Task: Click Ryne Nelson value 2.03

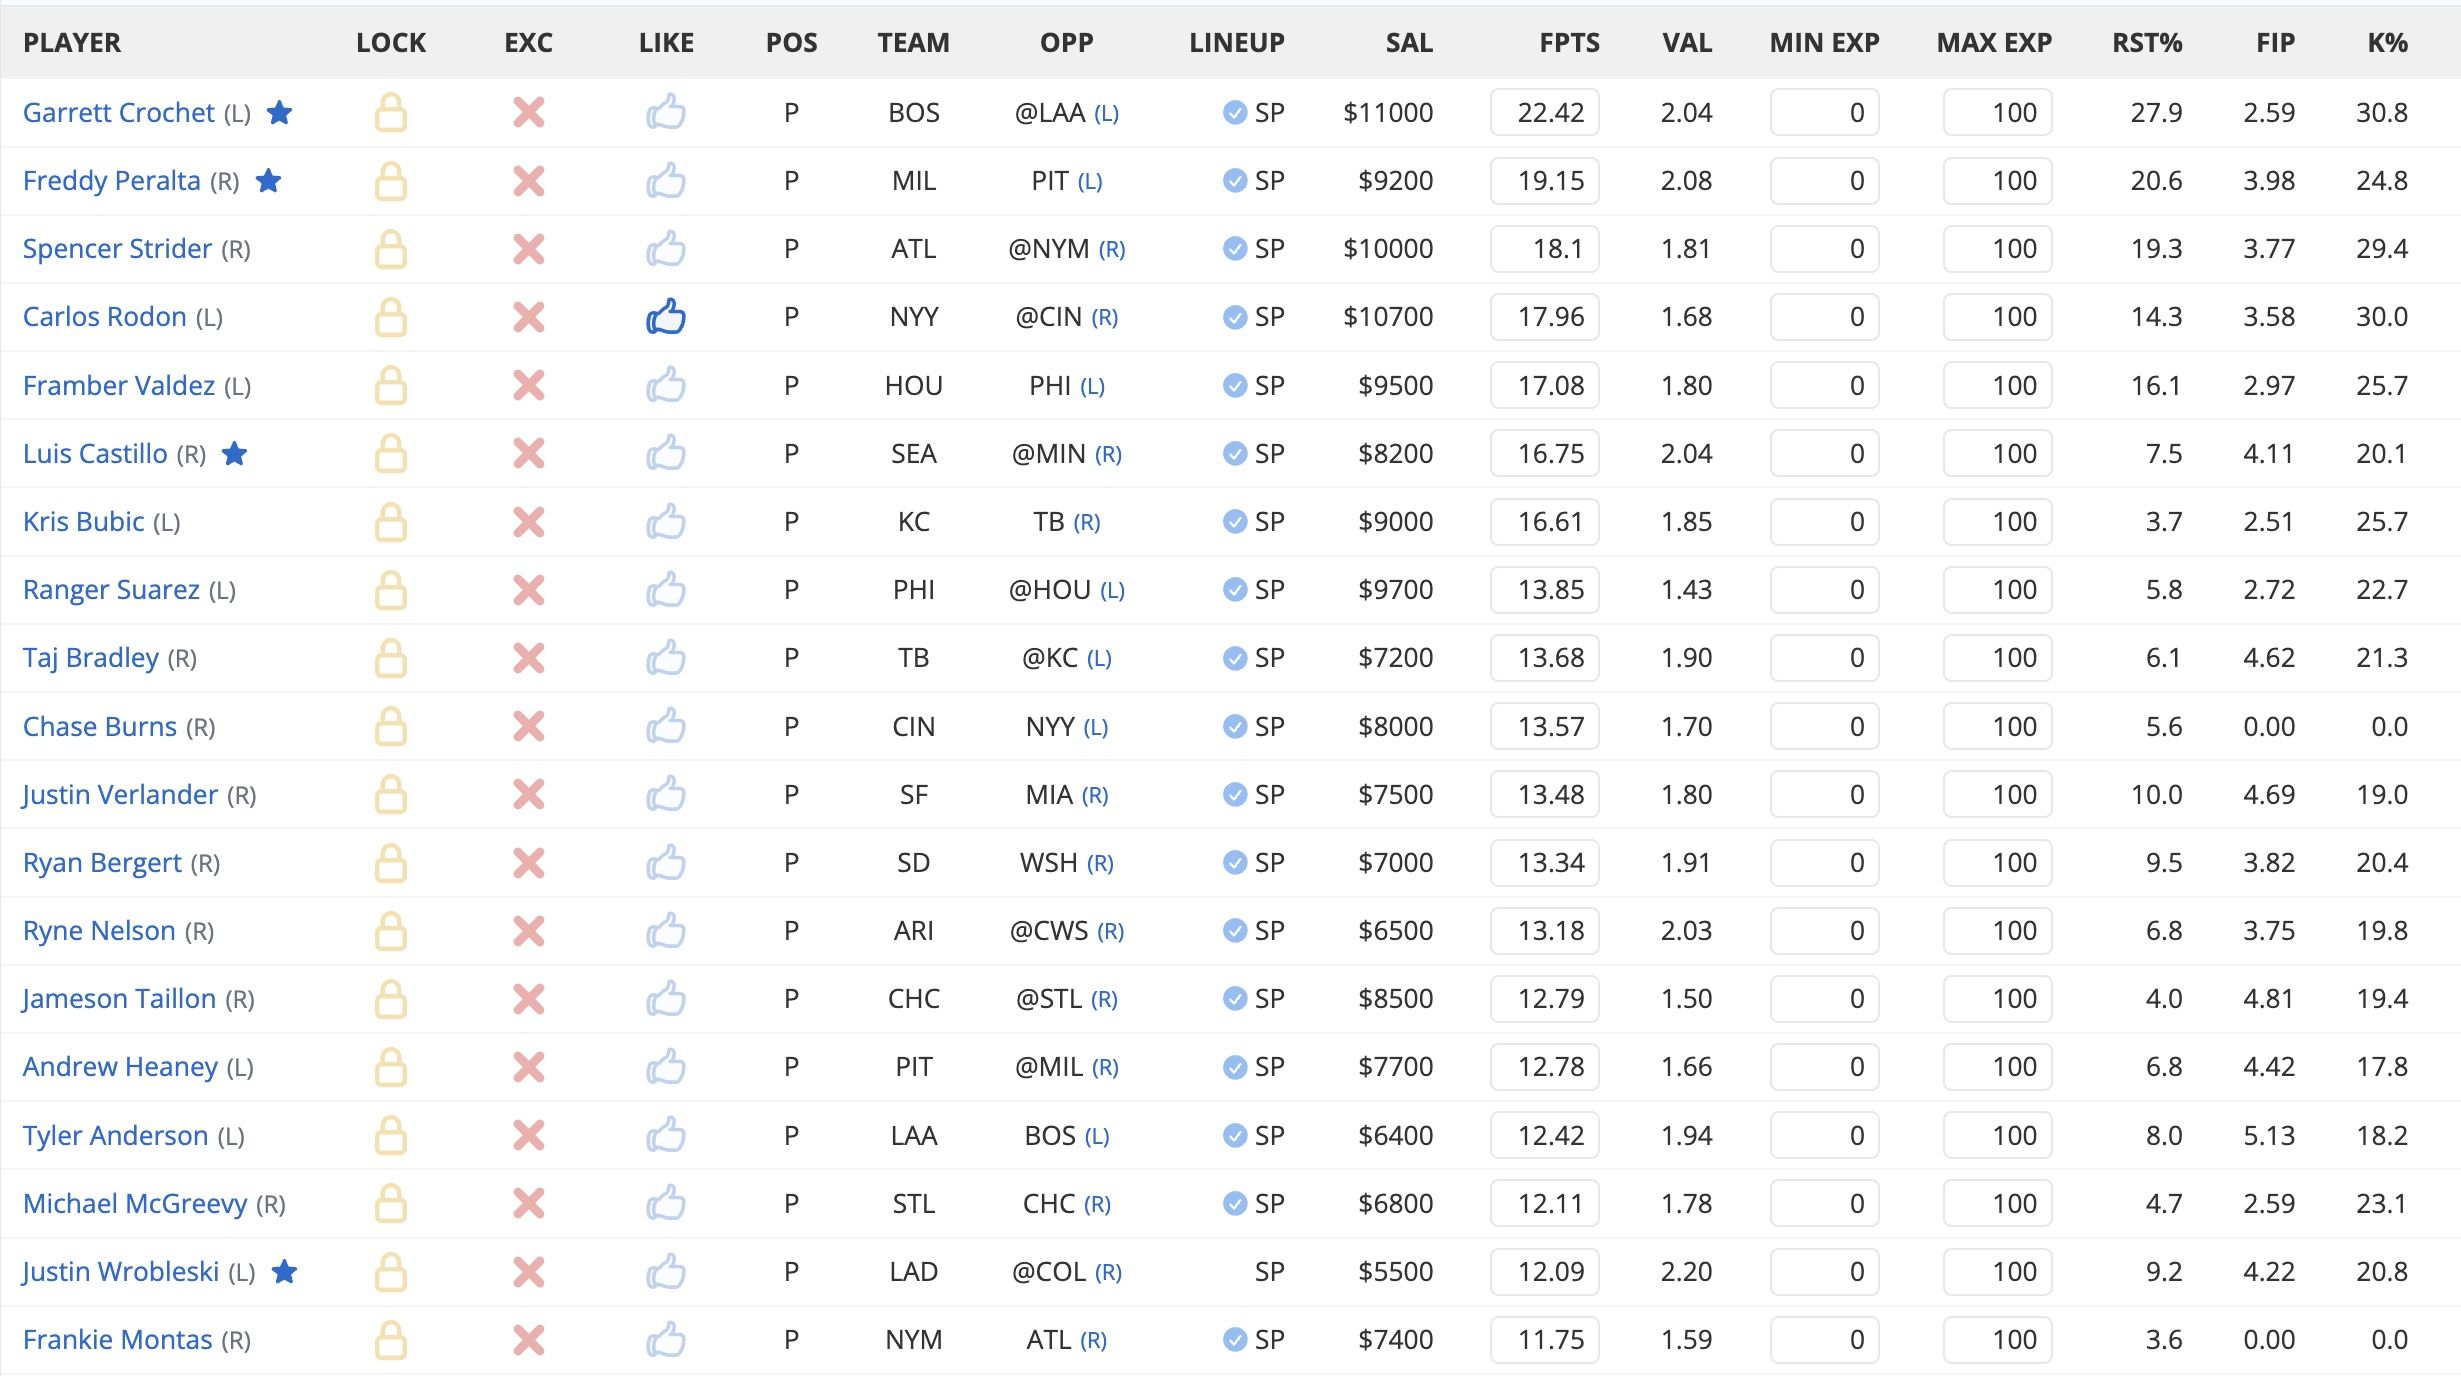Action: [1686, 931]
